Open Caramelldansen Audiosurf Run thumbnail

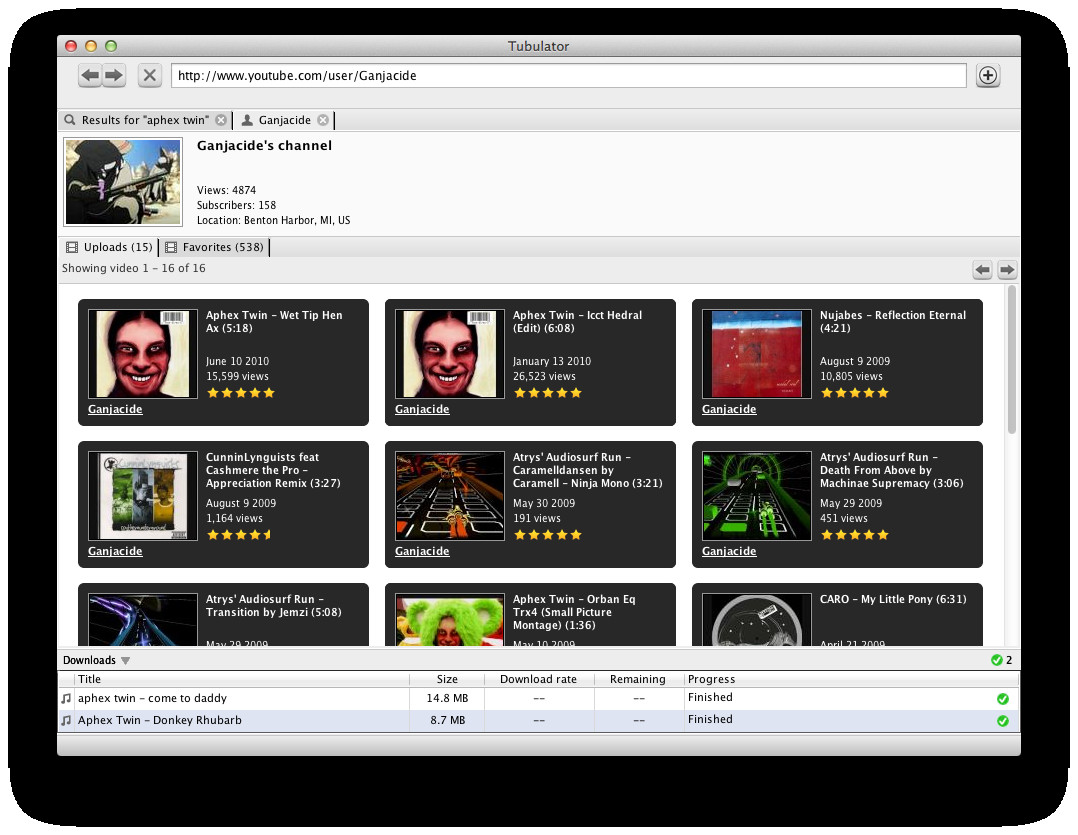tap(450, 496)
